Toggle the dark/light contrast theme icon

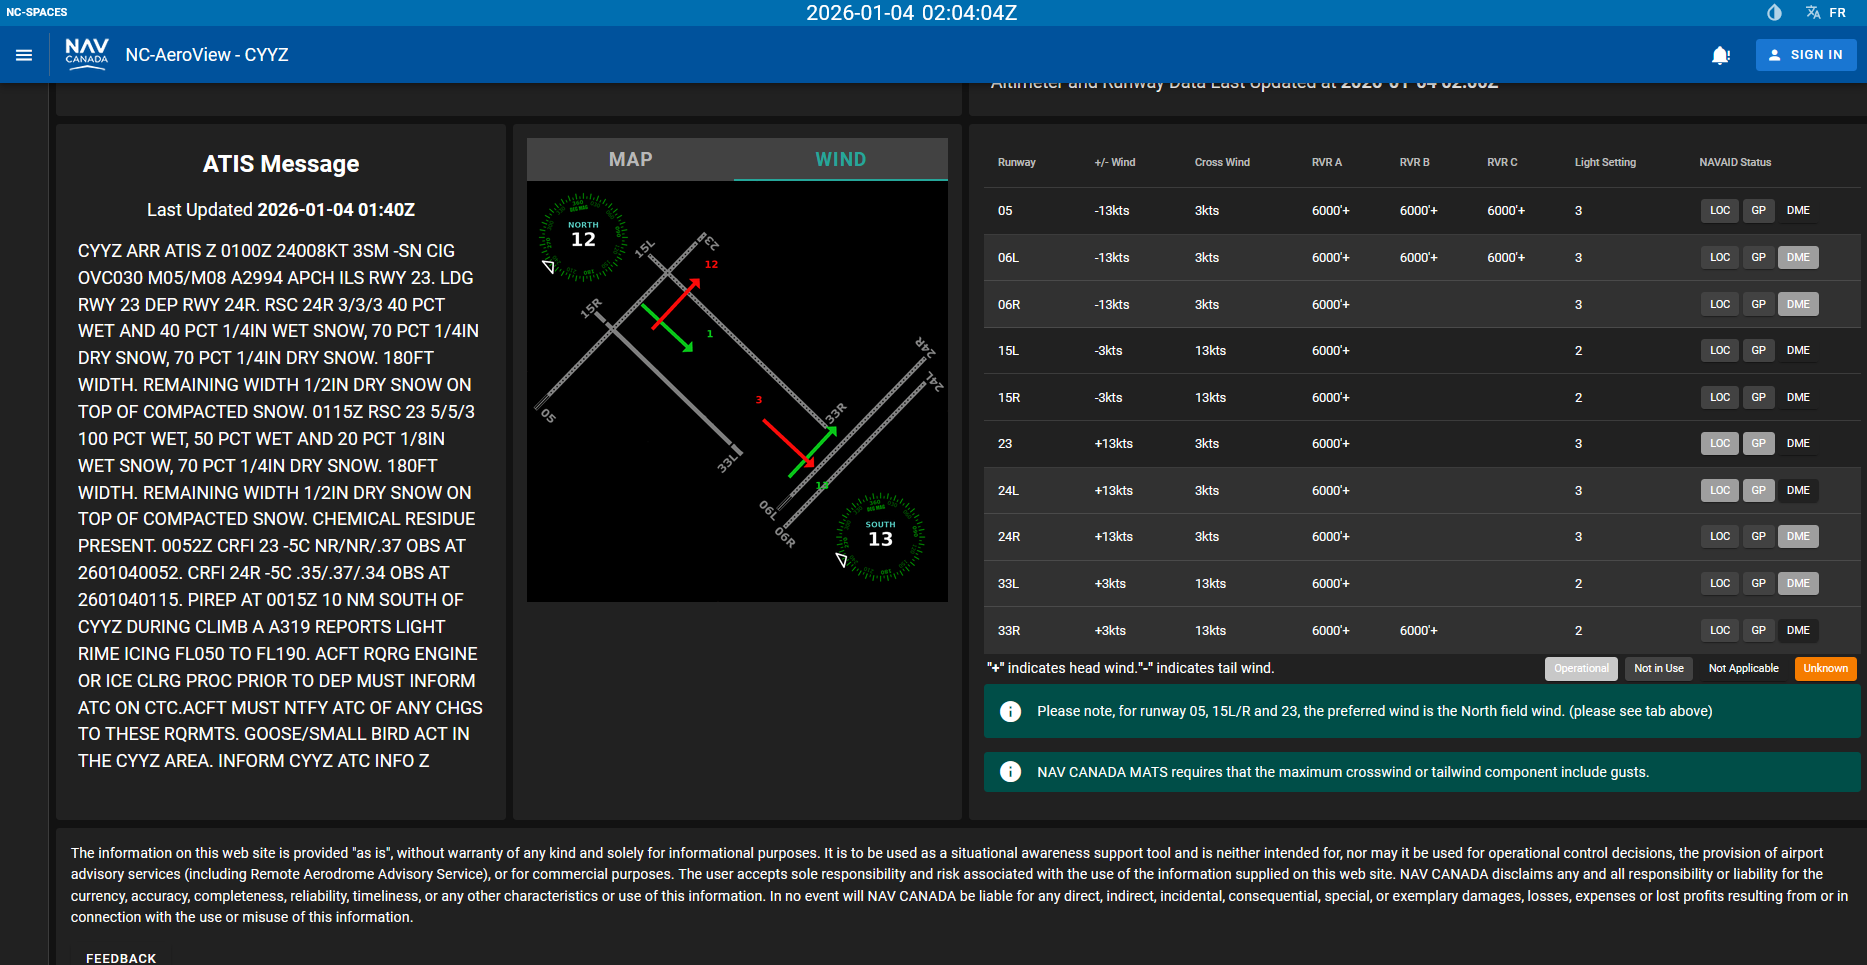1774,13
